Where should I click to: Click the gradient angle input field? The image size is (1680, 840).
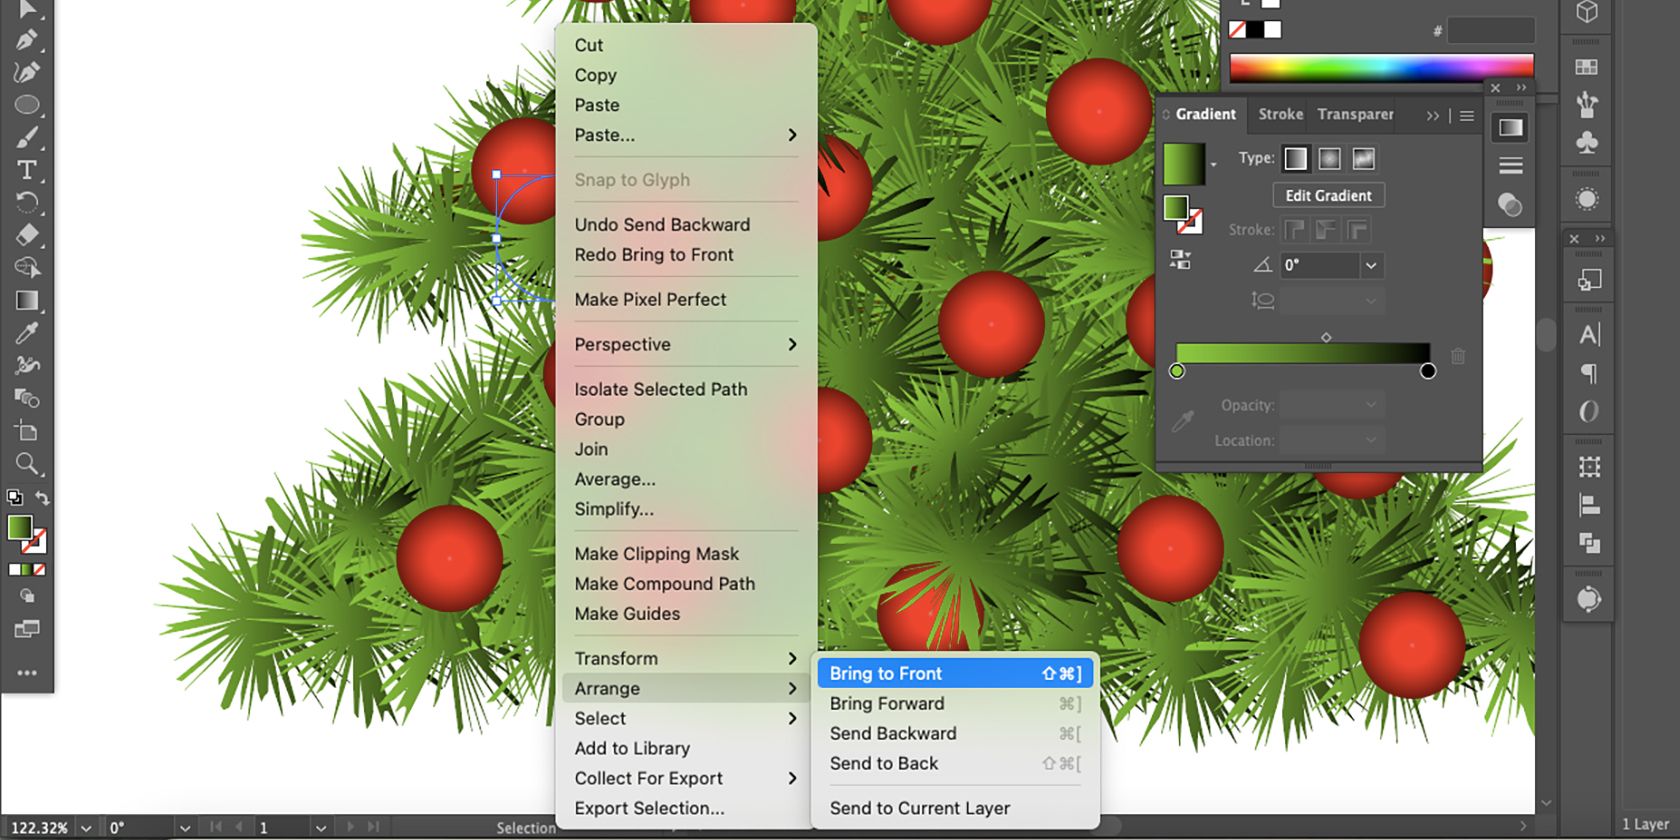coord(1320,265)
